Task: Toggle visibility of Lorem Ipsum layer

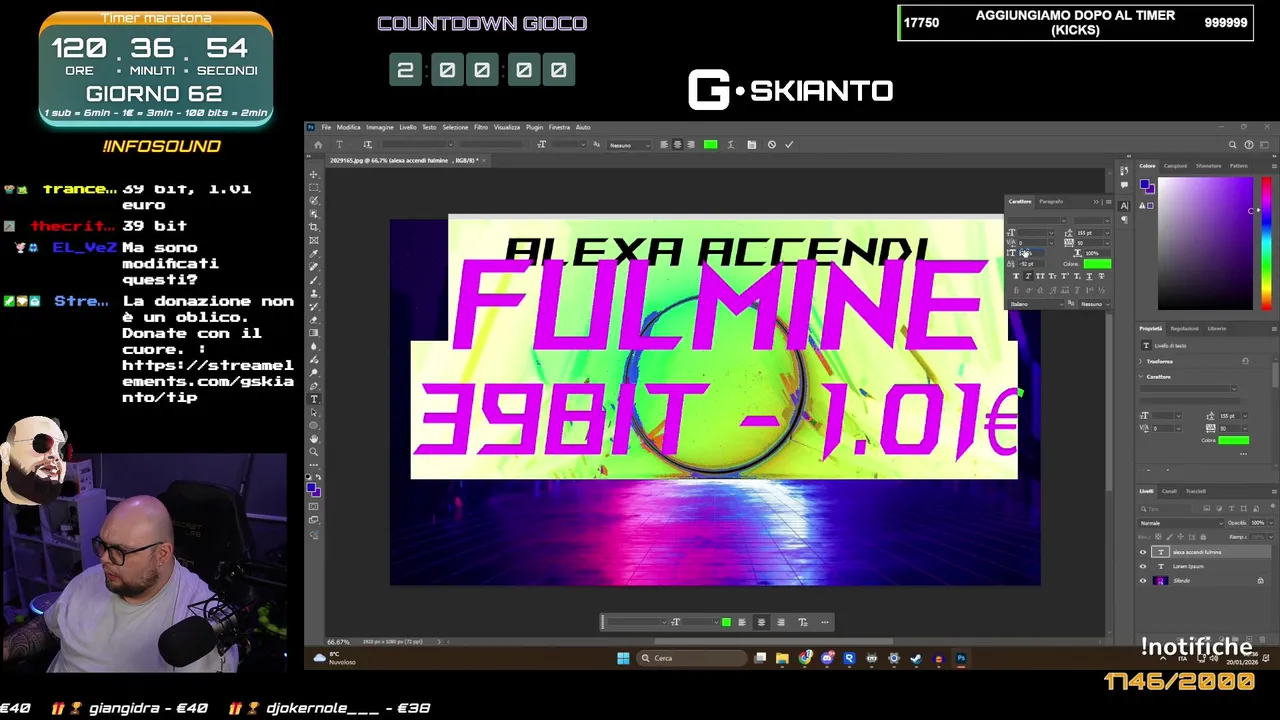Action: coord(1143,566)
